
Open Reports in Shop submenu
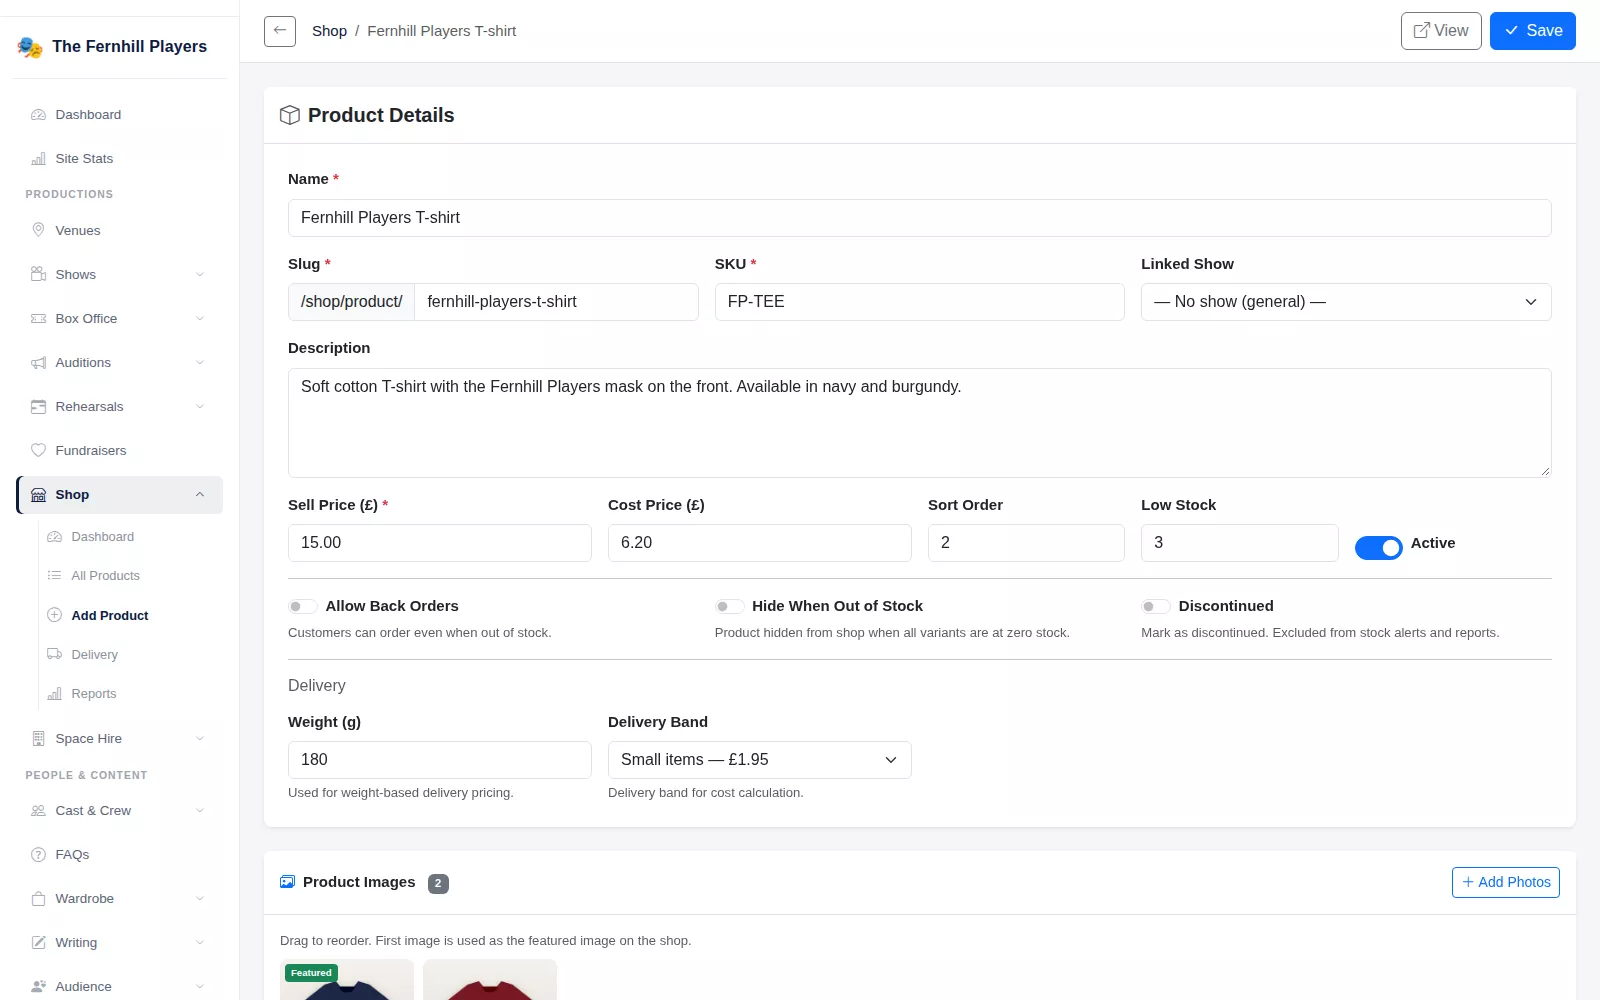94,694
